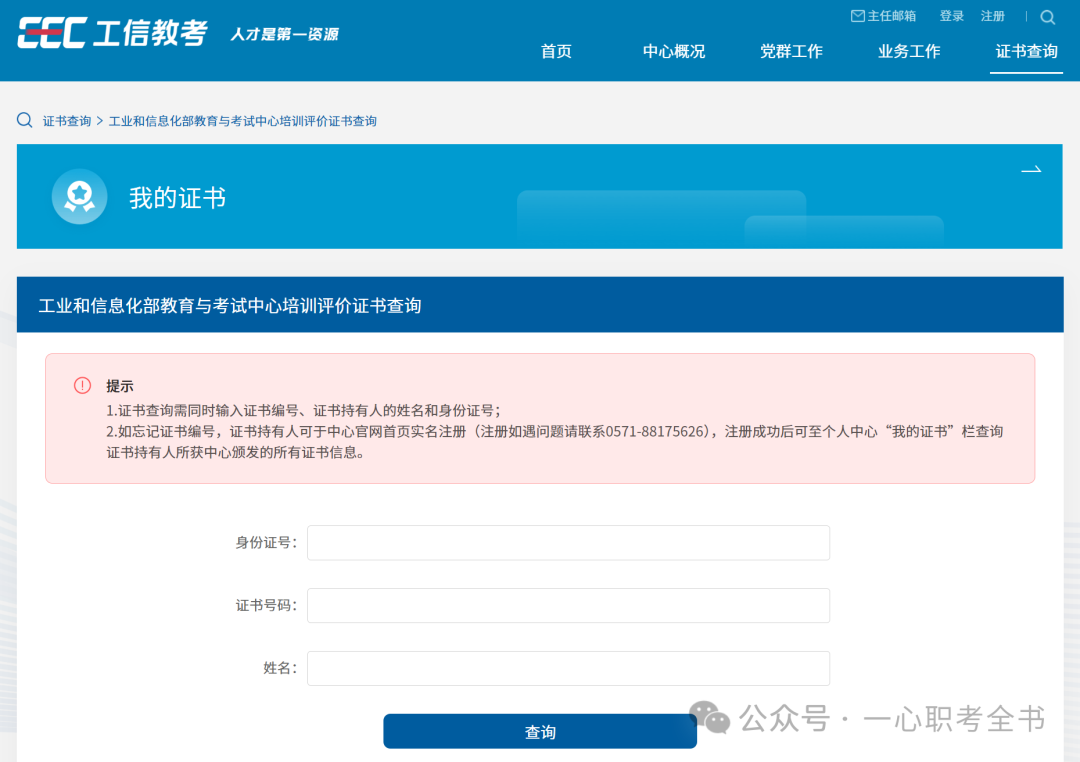
Task: Click the 证书查询 breadcrumb link
Action: (x=67, y=121)
